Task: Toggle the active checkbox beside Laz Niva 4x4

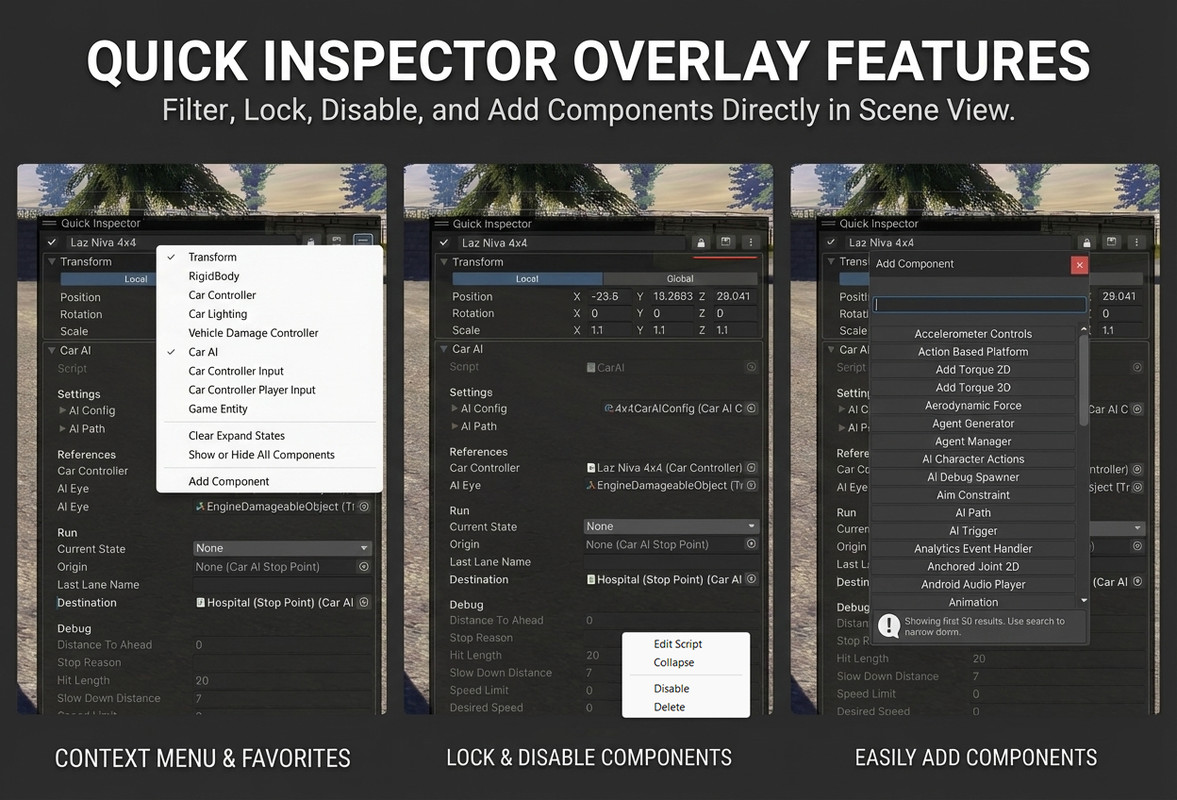Action: tap(443, 242)
